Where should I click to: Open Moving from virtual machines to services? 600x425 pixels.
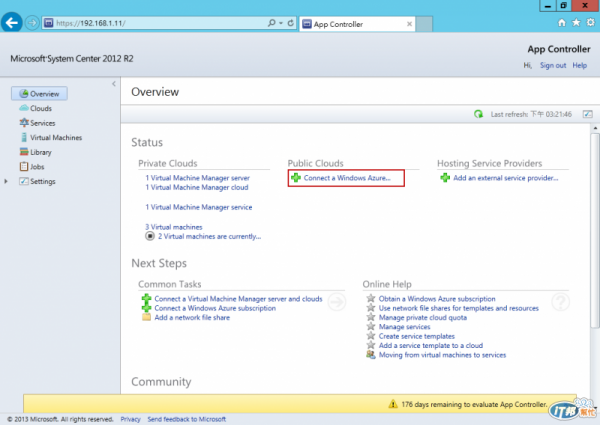point(442,355)
